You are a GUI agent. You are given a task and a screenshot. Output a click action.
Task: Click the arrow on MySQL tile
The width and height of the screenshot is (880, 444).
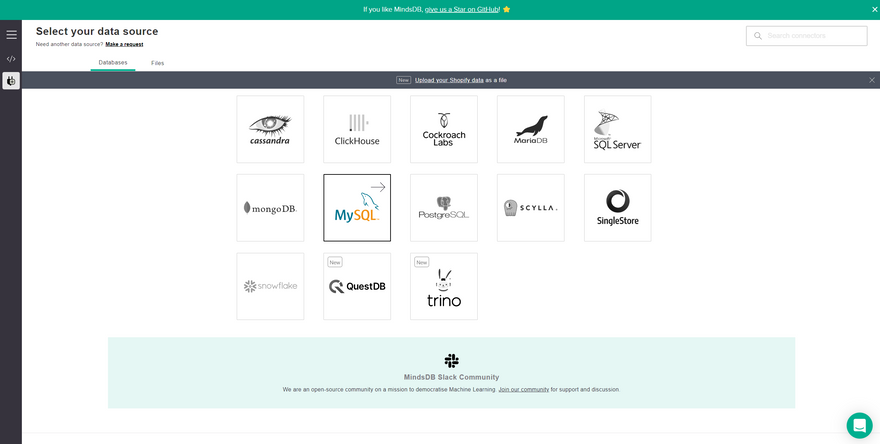378,187
